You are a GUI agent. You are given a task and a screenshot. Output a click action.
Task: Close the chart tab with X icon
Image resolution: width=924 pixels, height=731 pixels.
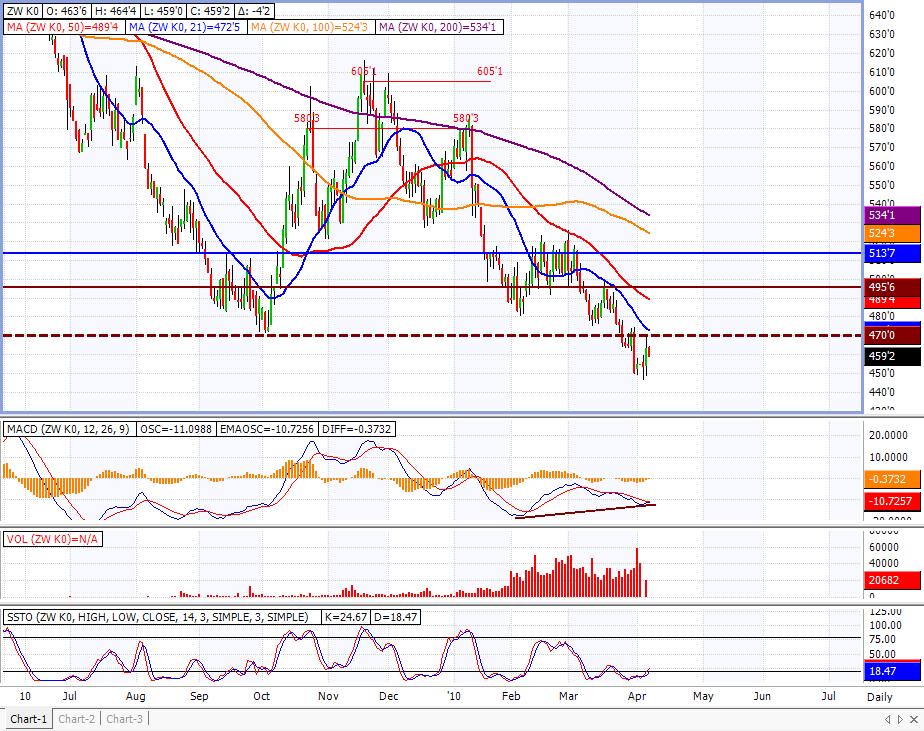click(914, 720)
